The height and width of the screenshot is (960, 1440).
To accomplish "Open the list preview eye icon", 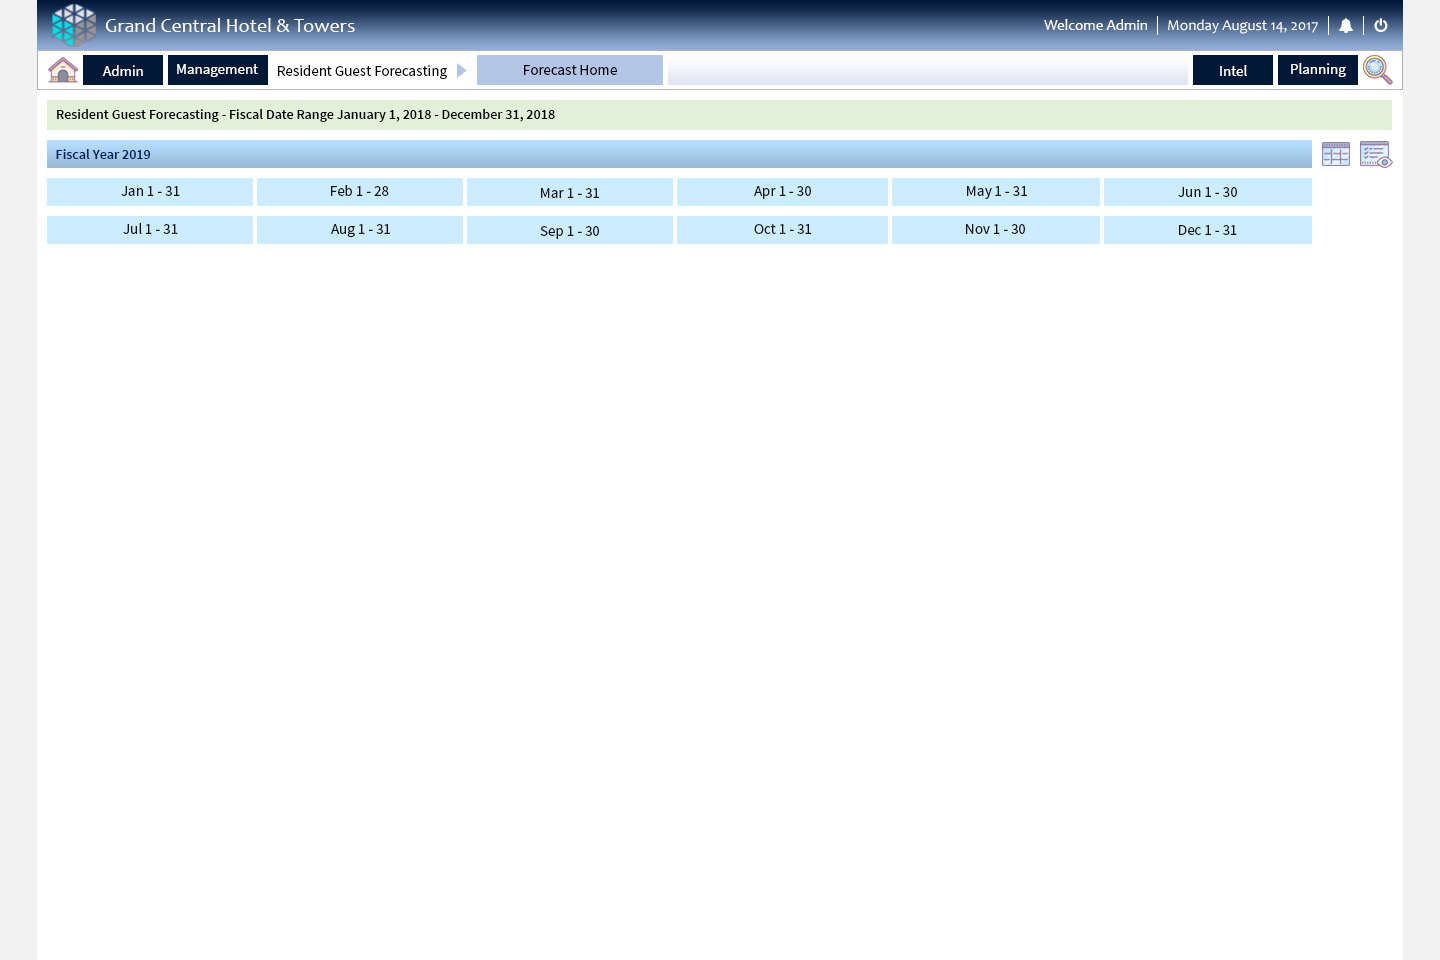I will tap(1376, 154).
